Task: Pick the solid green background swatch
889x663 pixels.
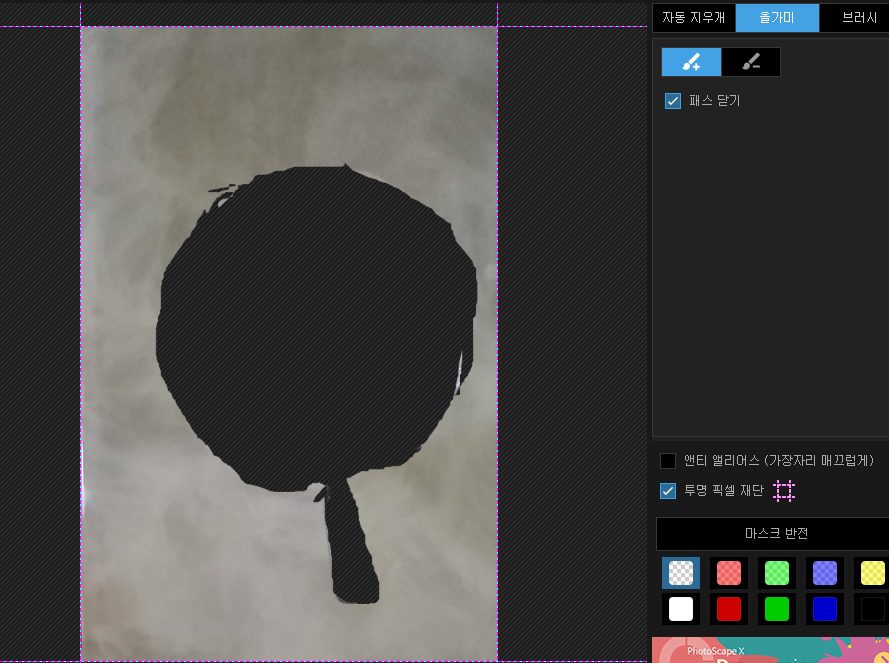Action: tap(777, 609)
